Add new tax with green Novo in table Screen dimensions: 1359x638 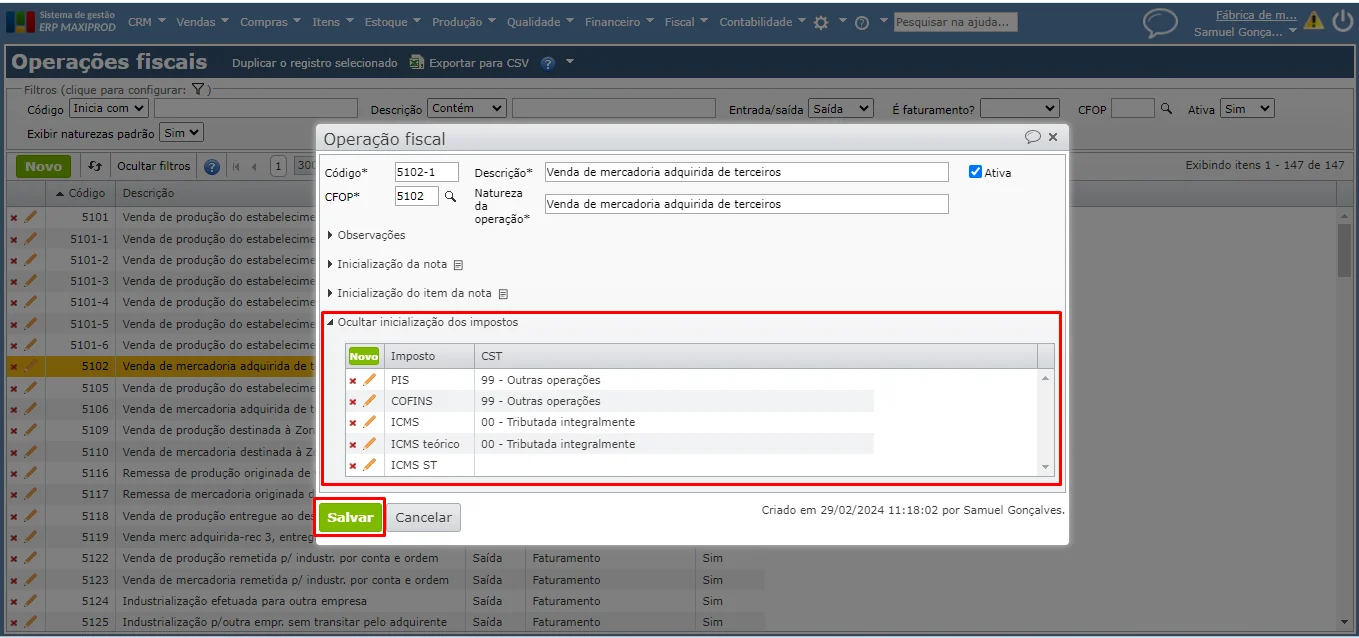pyautogui.click(x=364, y=356)
